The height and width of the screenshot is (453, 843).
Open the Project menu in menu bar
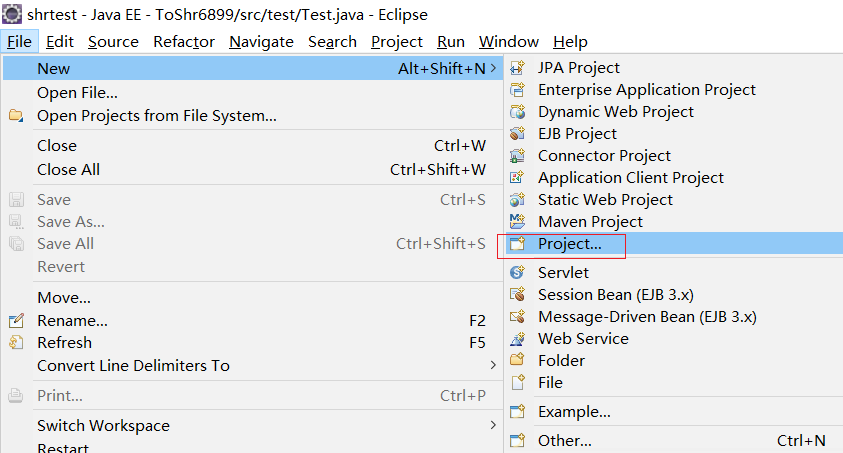tap(397, 41)
